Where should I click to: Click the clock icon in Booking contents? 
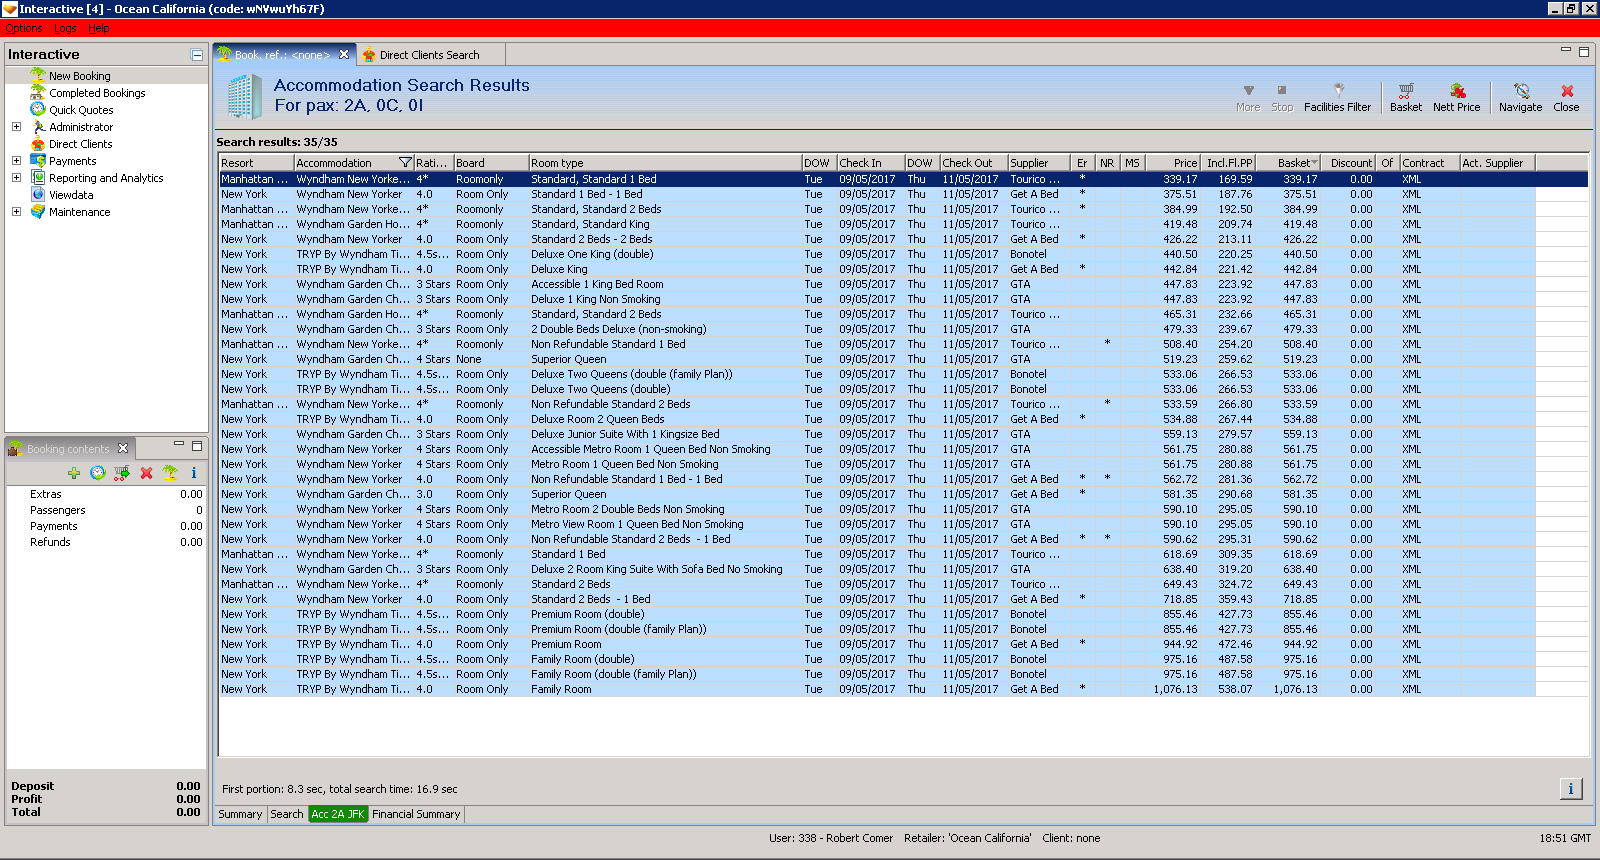98,473
